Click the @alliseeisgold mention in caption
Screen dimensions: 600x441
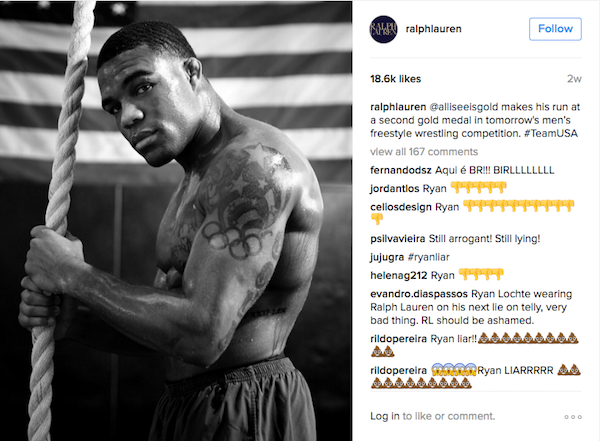click(464, 107)
